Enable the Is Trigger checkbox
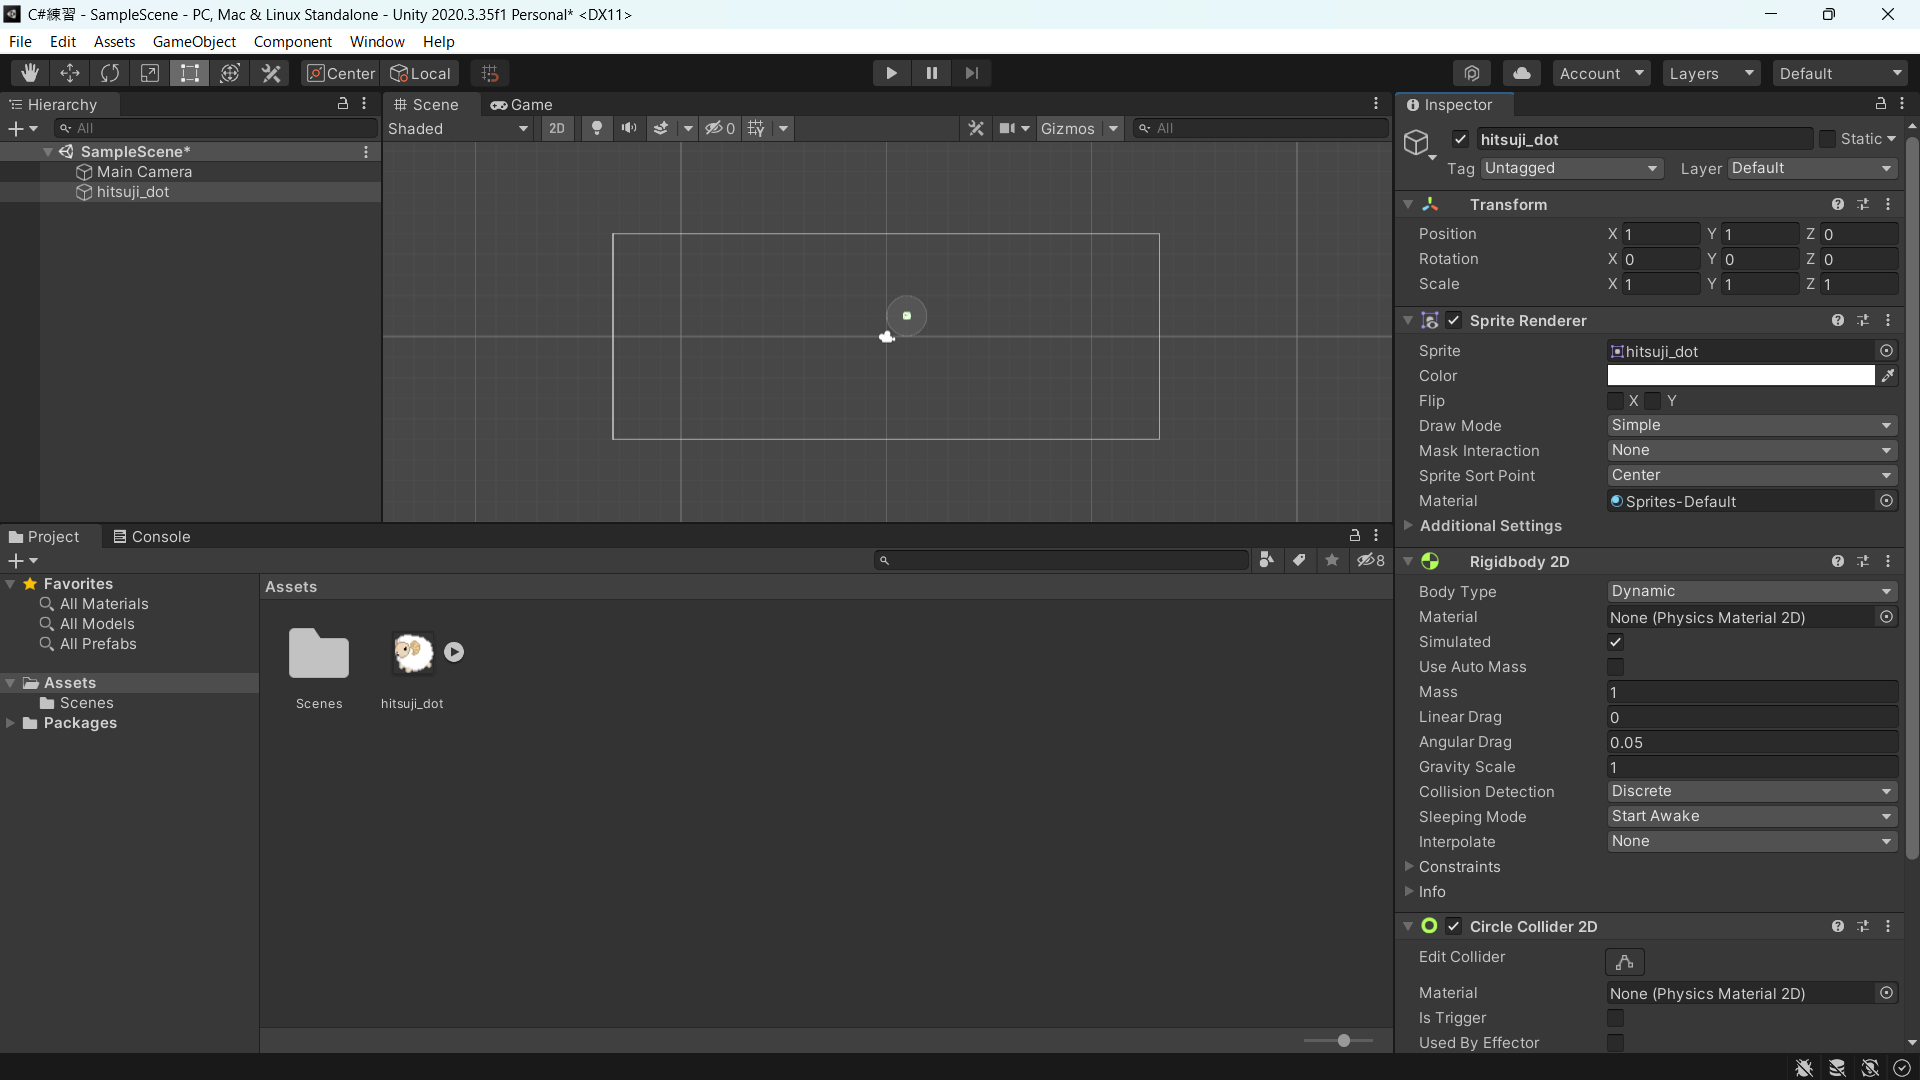The height and width of the screenshot is (1080, 1920). [1615, 1018]
